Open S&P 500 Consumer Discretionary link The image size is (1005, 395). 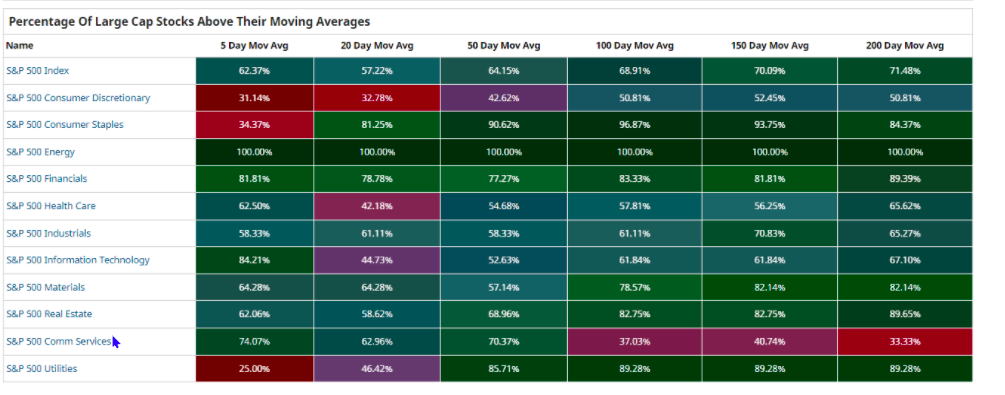click(78, 98)
